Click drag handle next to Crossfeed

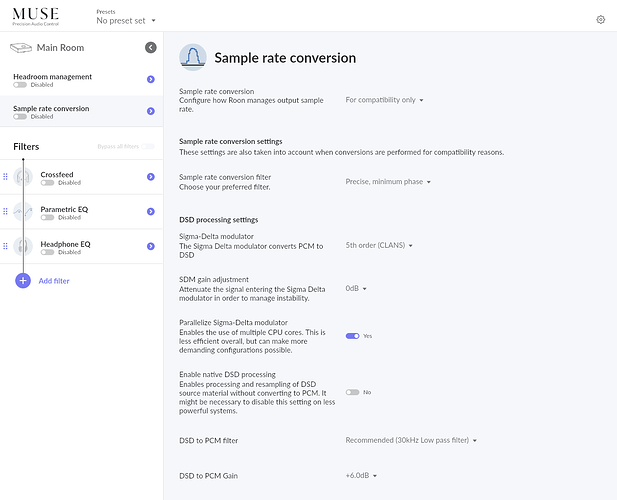coord(5,178)
